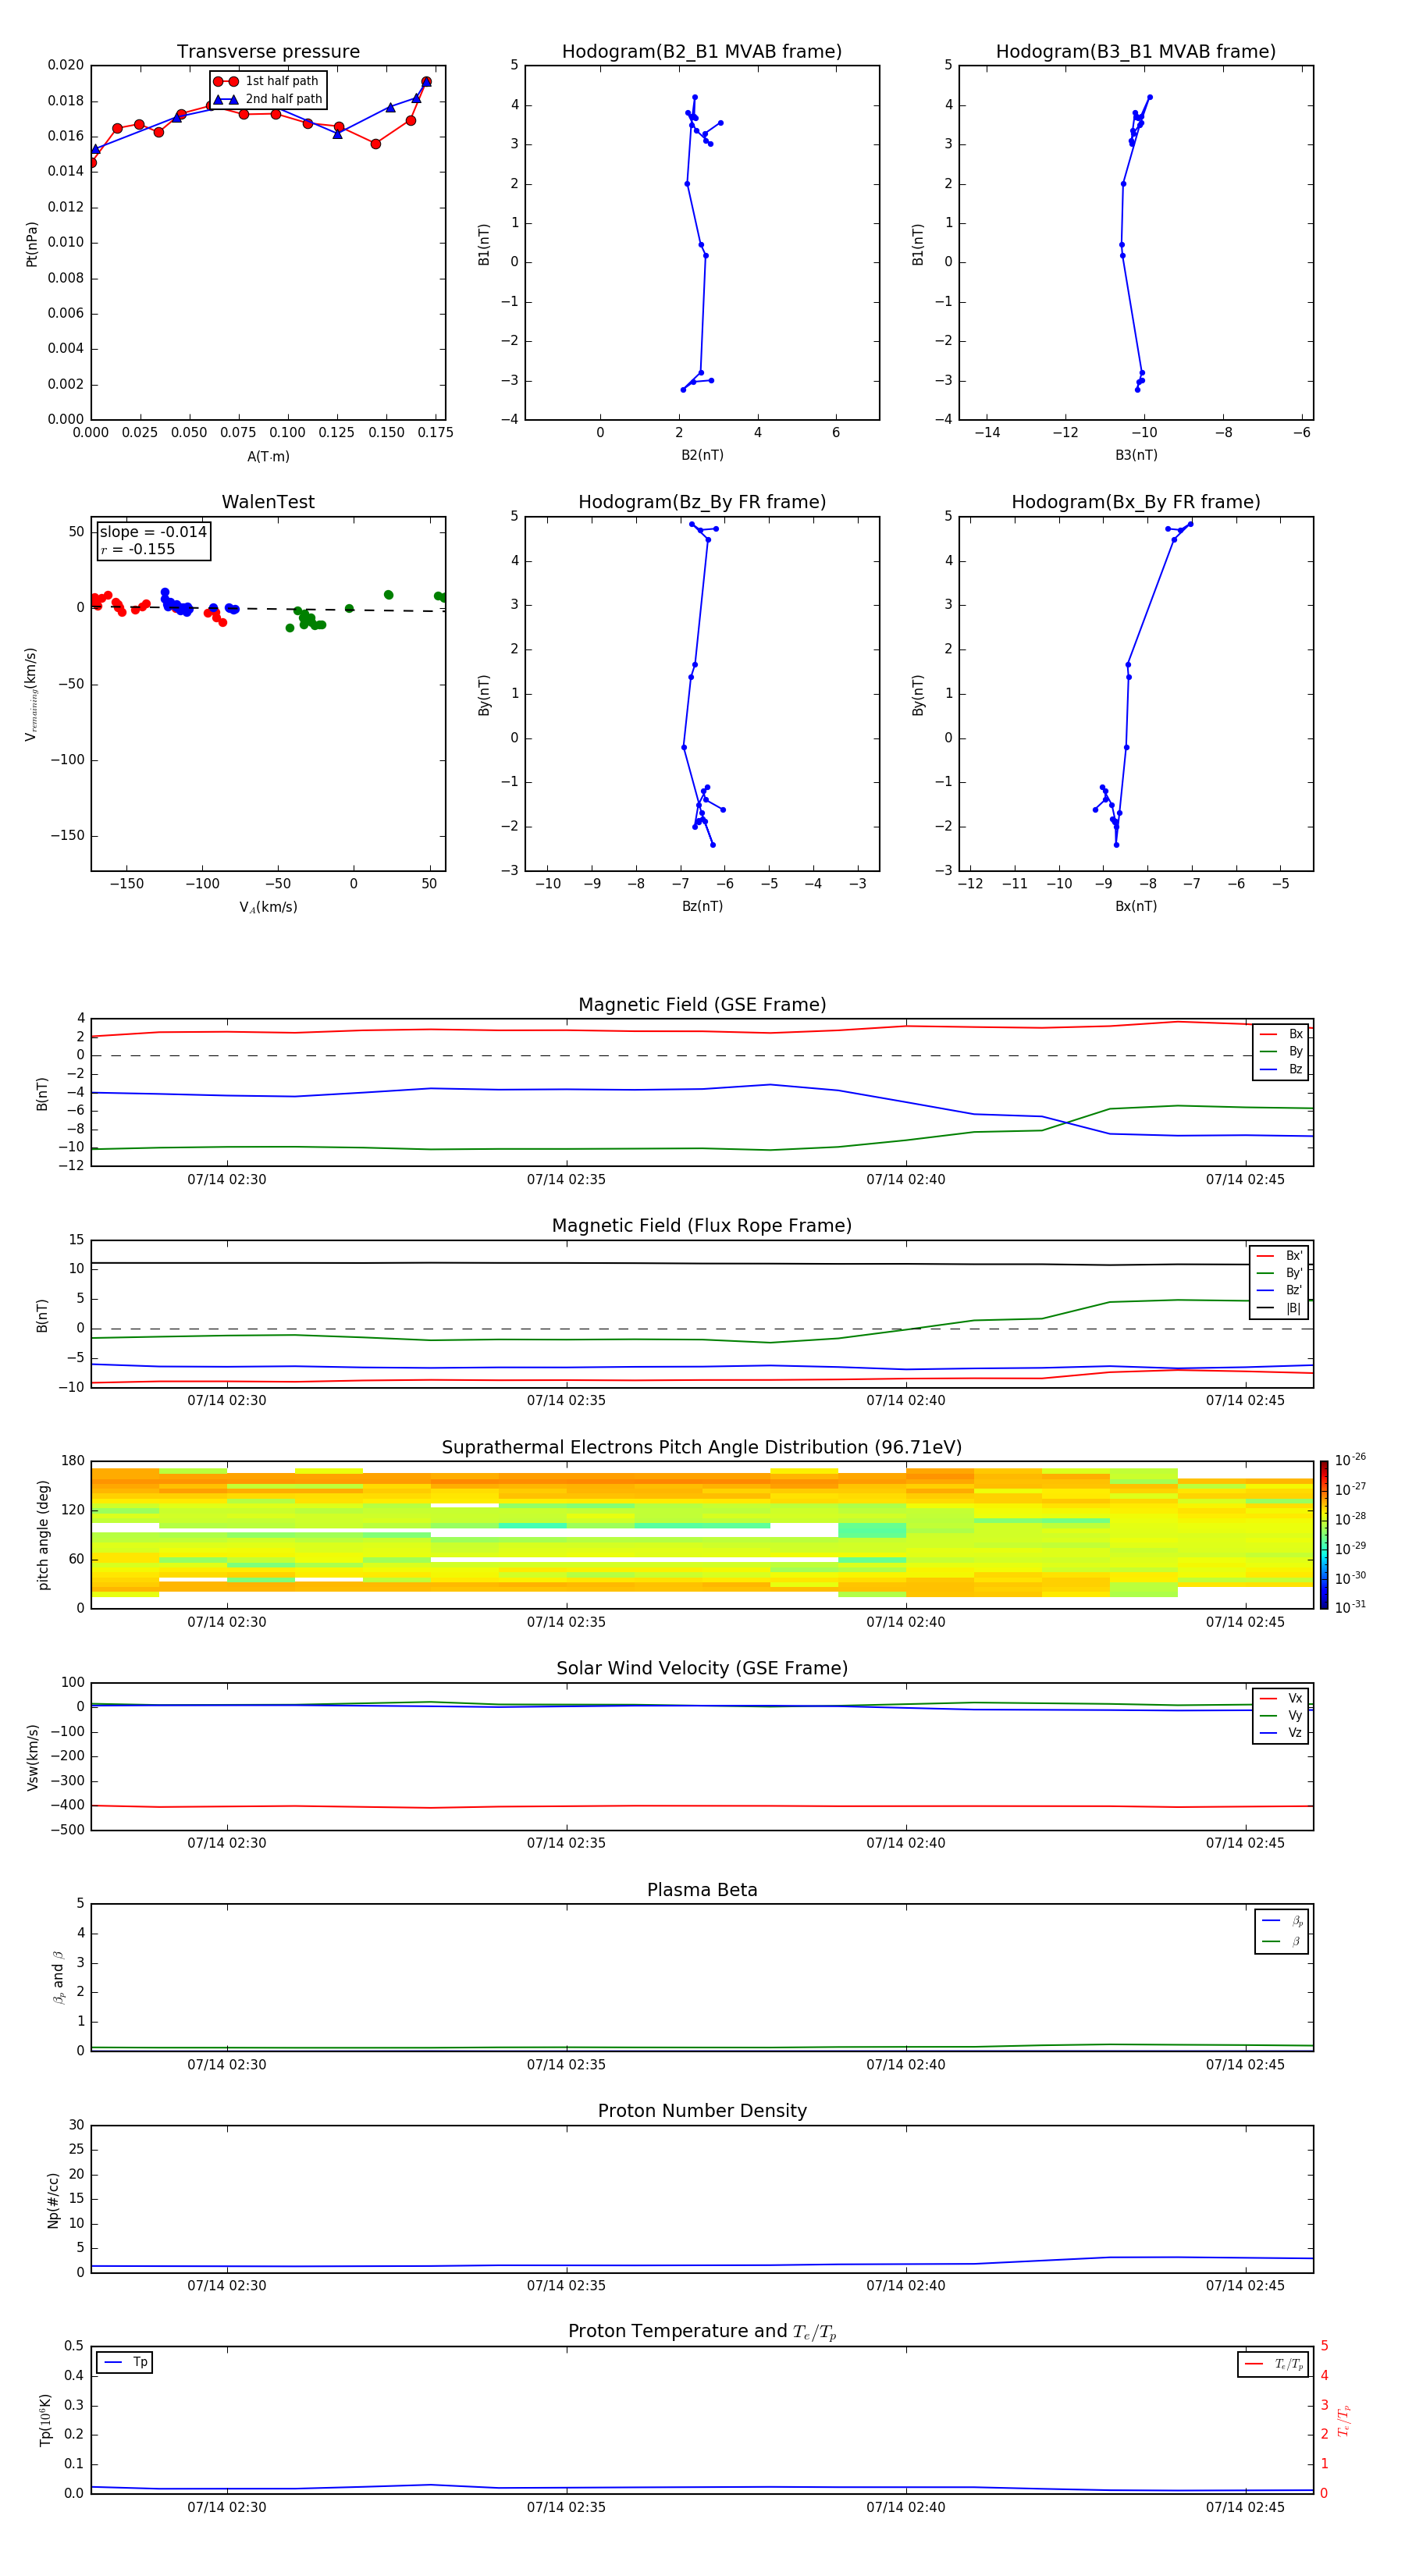
Task: Click the "pitch angle (deg)" axis label
Action: pos(43,1535)
